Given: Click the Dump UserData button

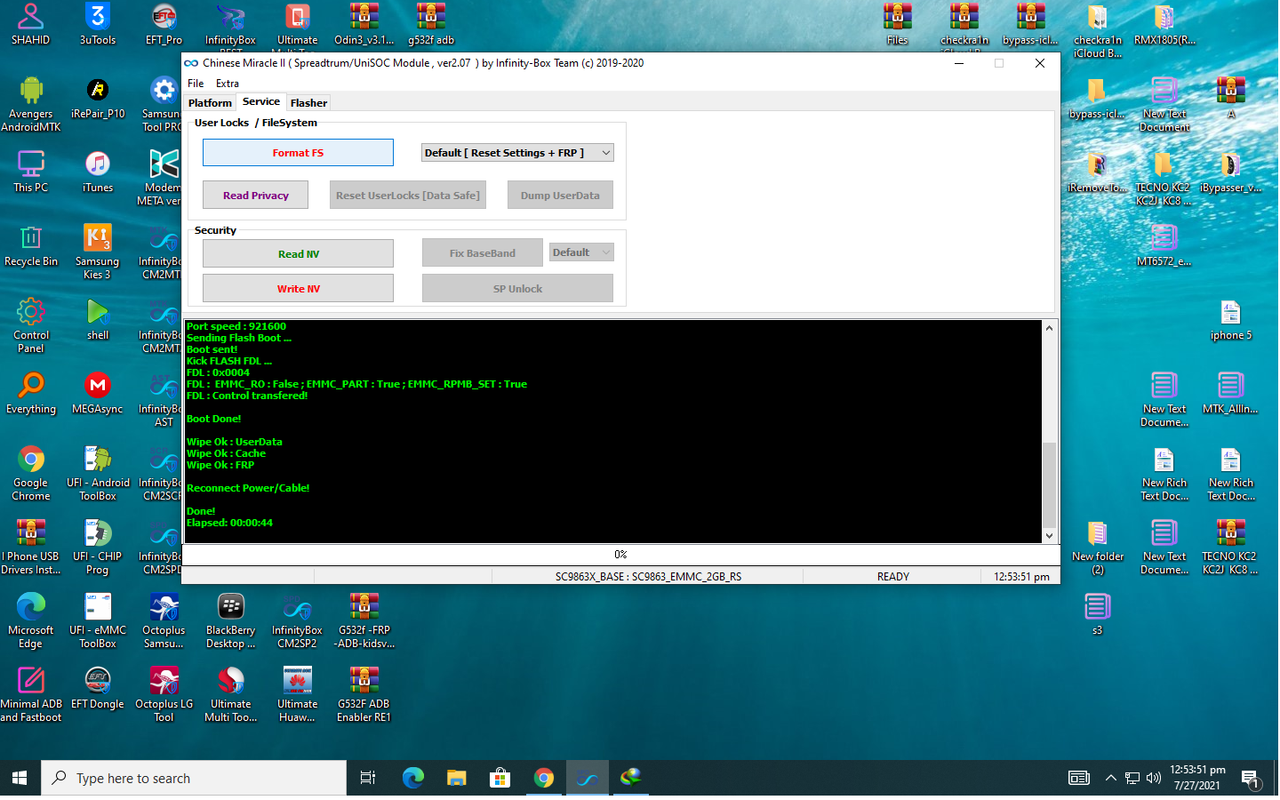Looking at the screenshot, I should (x=560, y=195).
